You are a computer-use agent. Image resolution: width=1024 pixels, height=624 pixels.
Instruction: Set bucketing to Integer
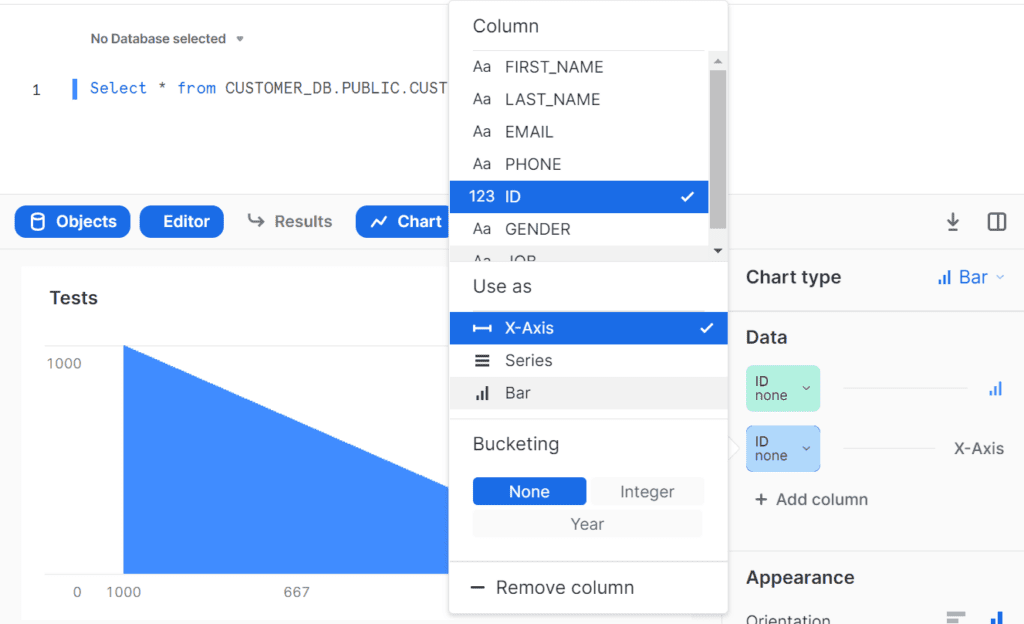[x=647, y=492]
